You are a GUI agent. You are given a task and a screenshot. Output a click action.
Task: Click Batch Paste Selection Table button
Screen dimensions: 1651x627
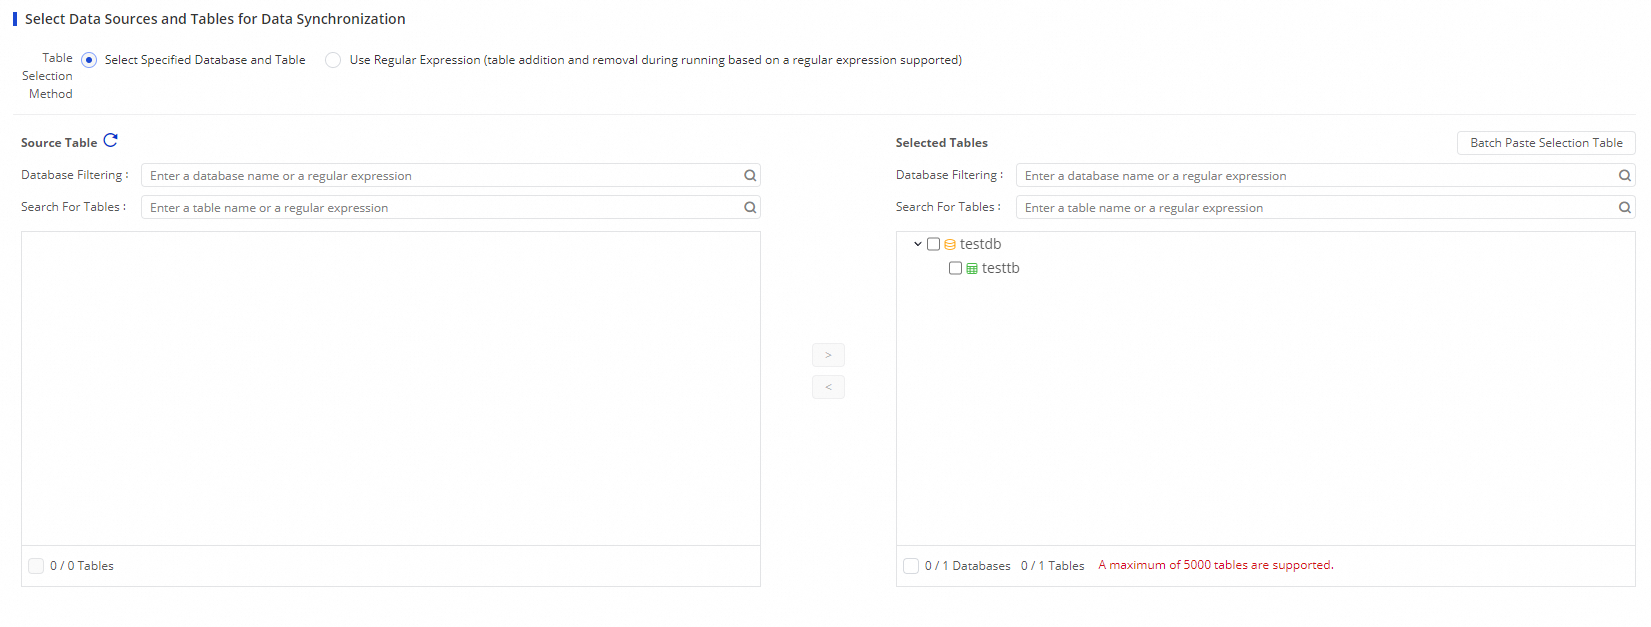pos(1546,143)
